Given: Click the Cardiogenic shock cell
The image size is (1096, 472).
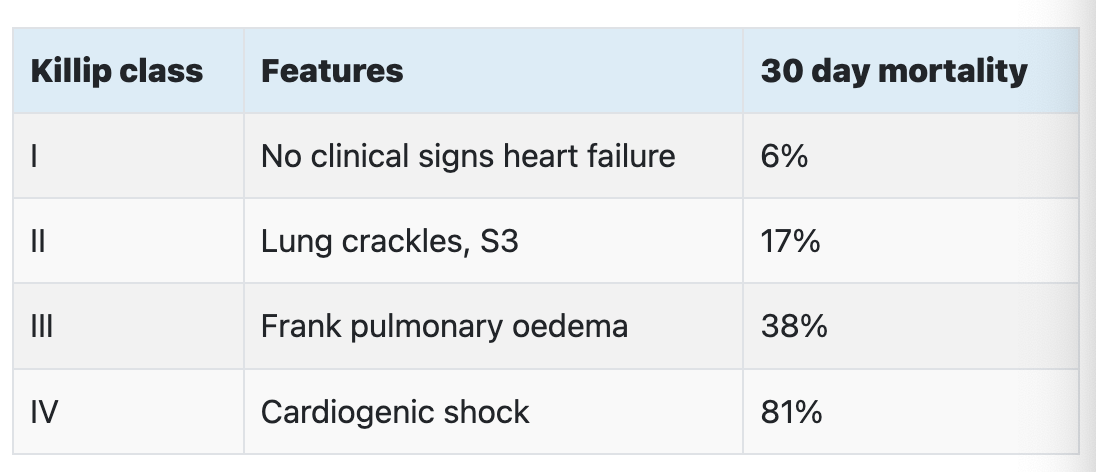Looking at the screenshot, I should tap(493, 412).
